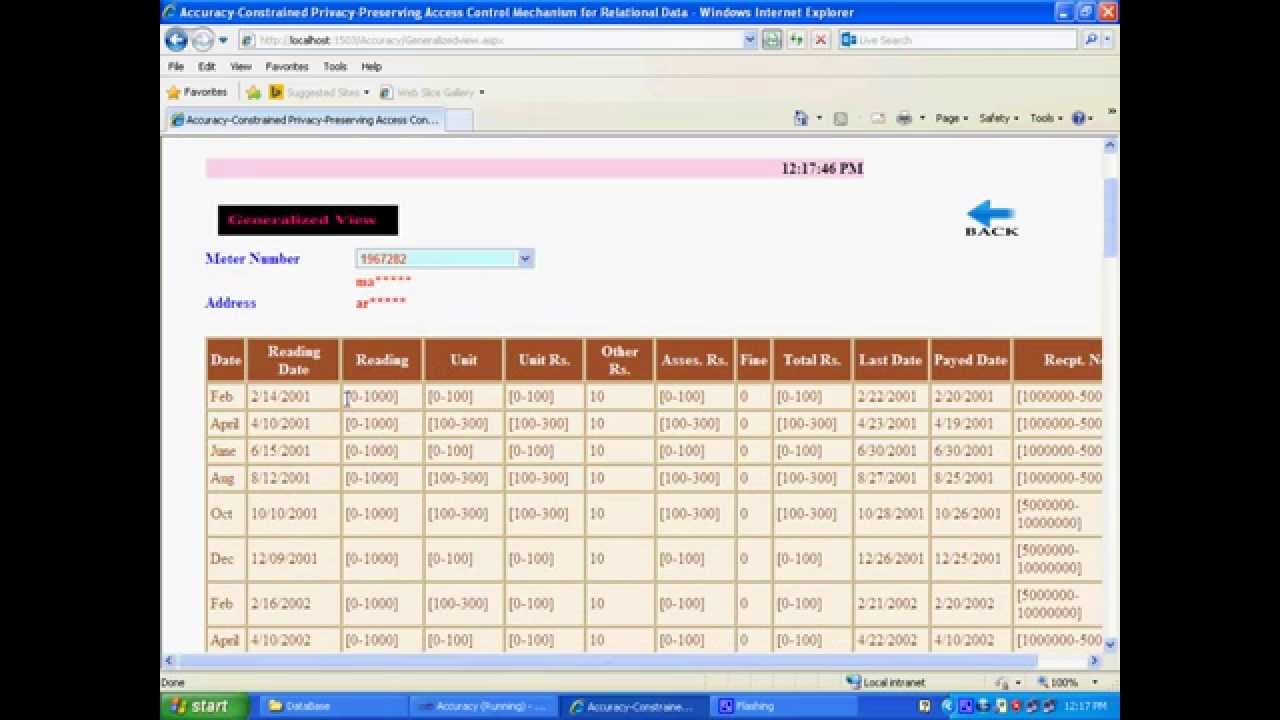This screenshot has height=720, width=1280.
Task: Click the Total Rs. column header
Action: (x=812, y=360)
